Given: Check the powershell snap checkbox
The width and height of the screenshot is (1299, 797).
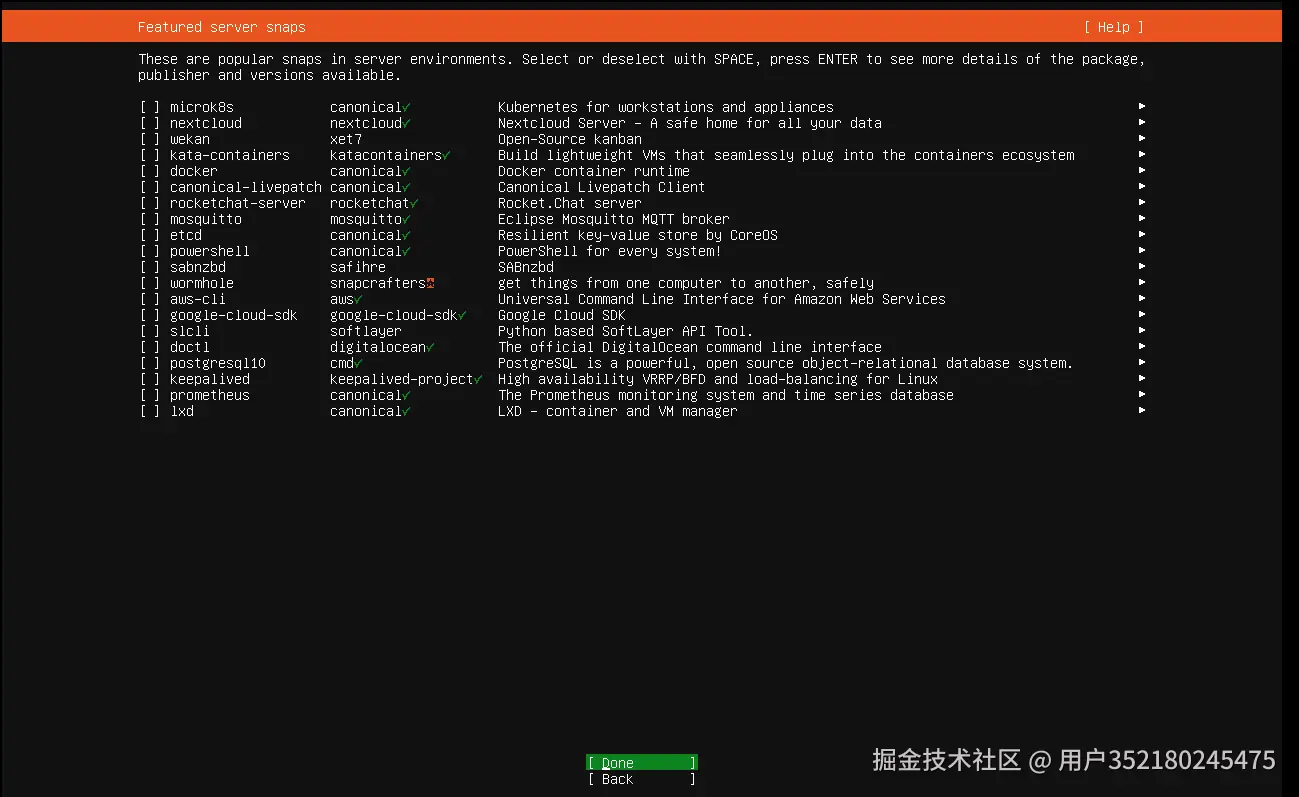Looking at the screenshot, I should coord(150,251).
